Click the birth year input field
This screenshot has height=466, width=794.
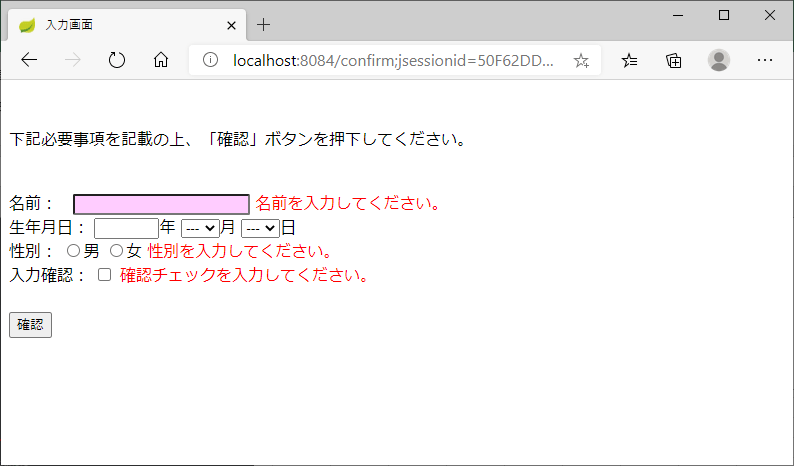pos(127,228)
